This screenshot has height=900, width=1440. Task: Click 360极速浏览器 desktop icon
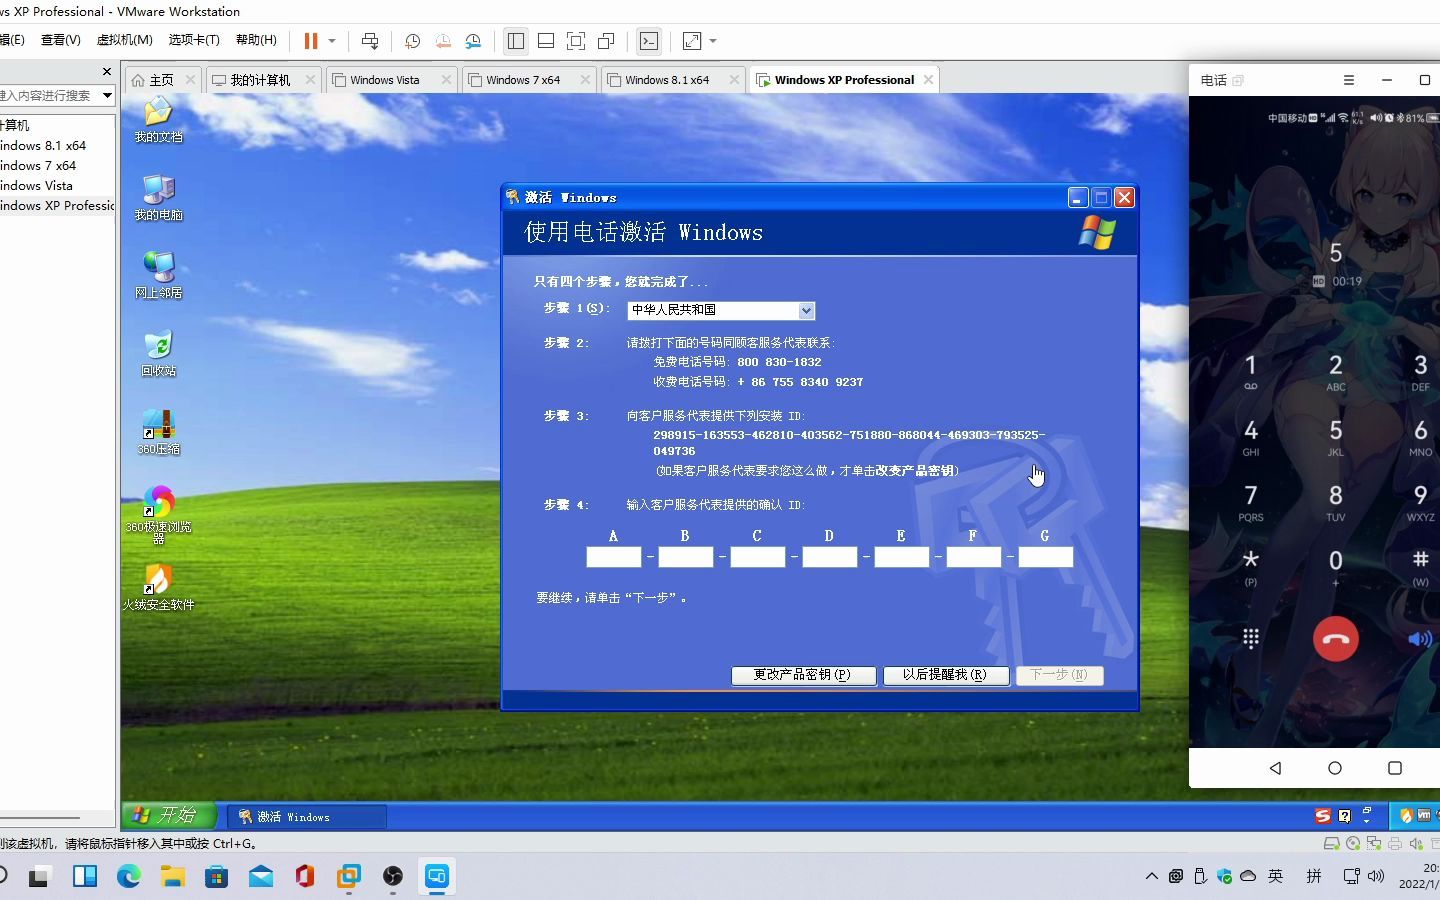[x=158, y=515]
